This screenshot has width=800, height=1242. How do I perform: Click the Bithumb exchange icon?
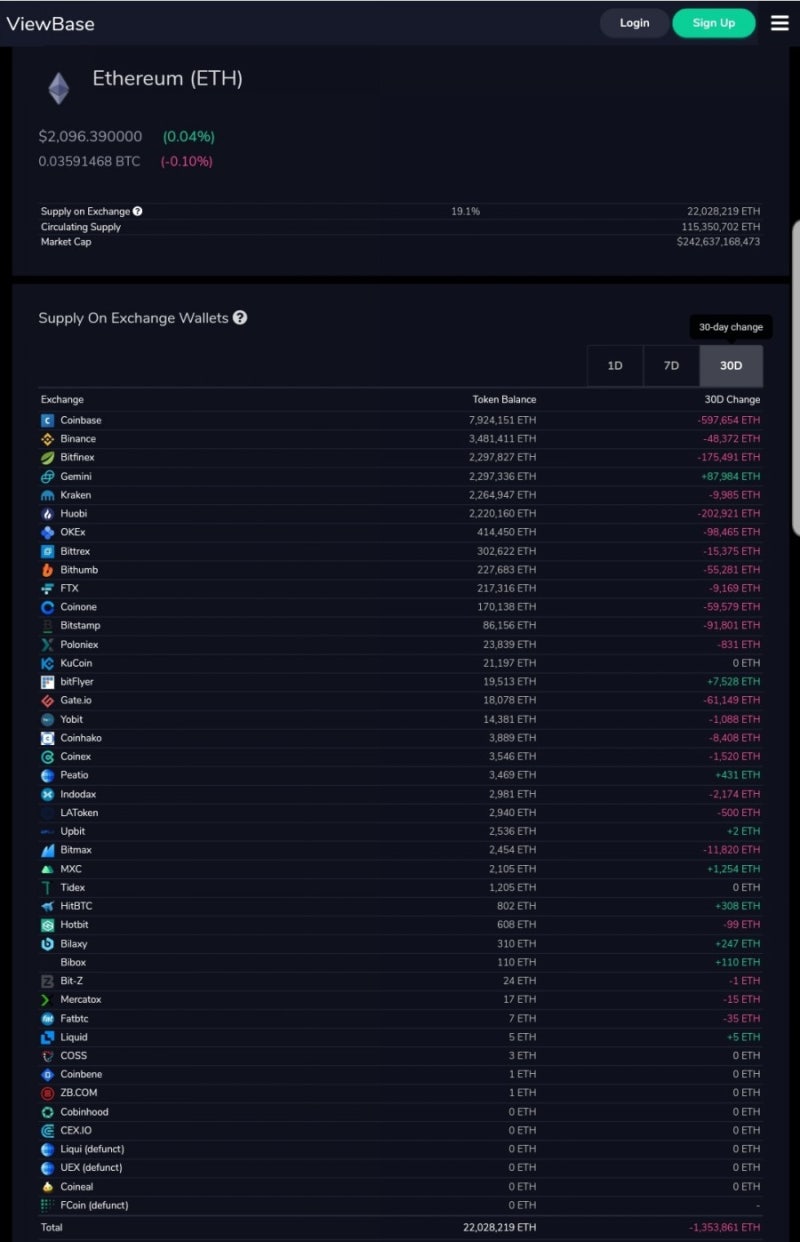47,570
